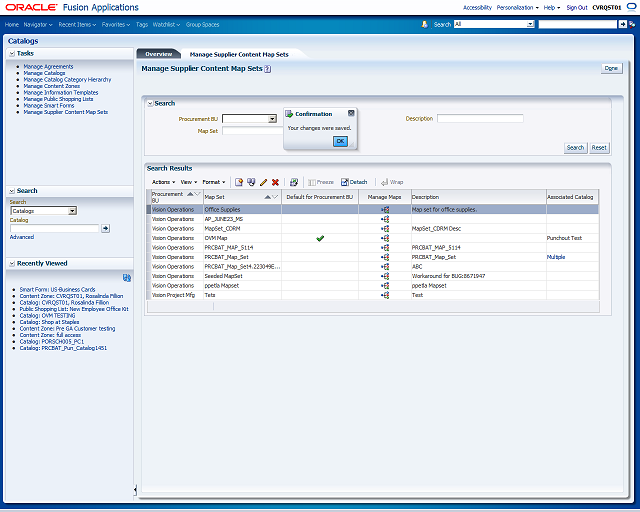
Task: Open Catalog: Shop at Staples recent item
Action: pos(49,322)
